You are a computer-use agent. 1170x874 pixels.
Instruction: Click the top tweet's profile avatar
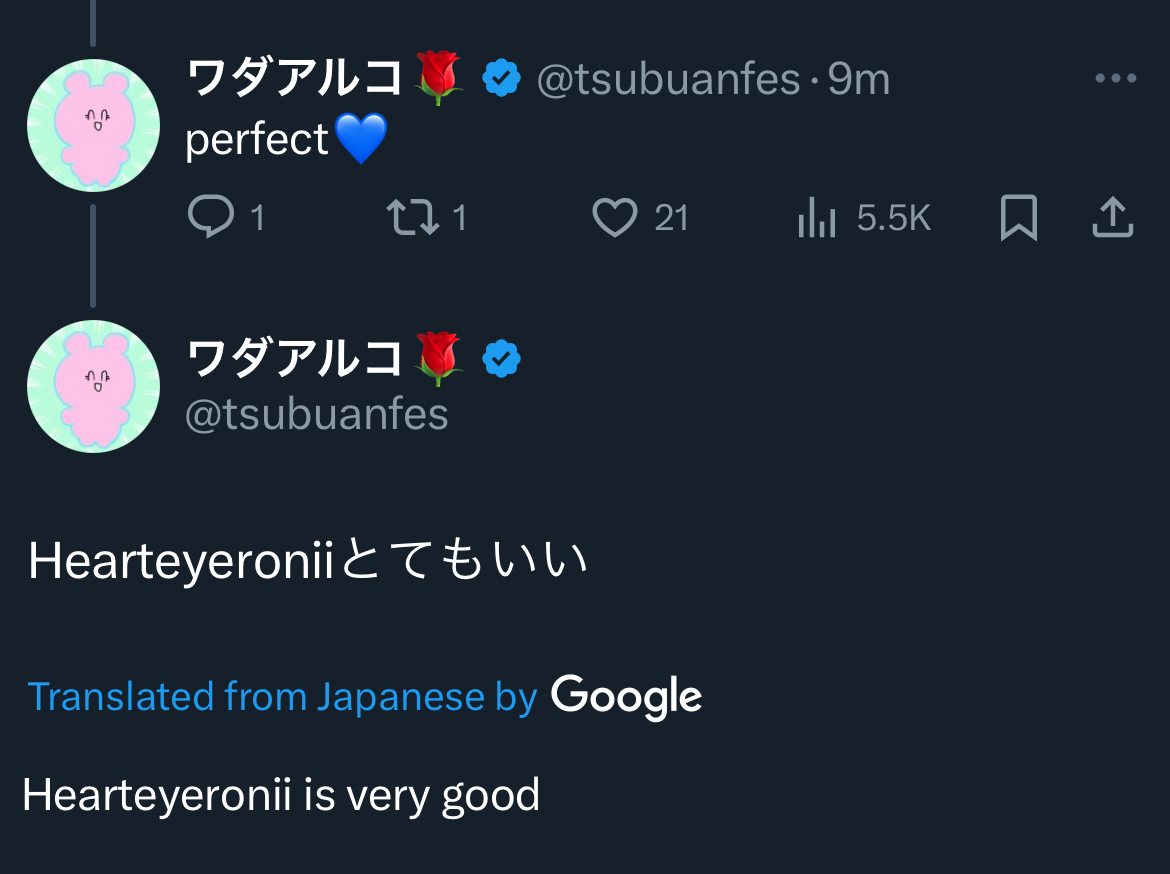[93, 125]
